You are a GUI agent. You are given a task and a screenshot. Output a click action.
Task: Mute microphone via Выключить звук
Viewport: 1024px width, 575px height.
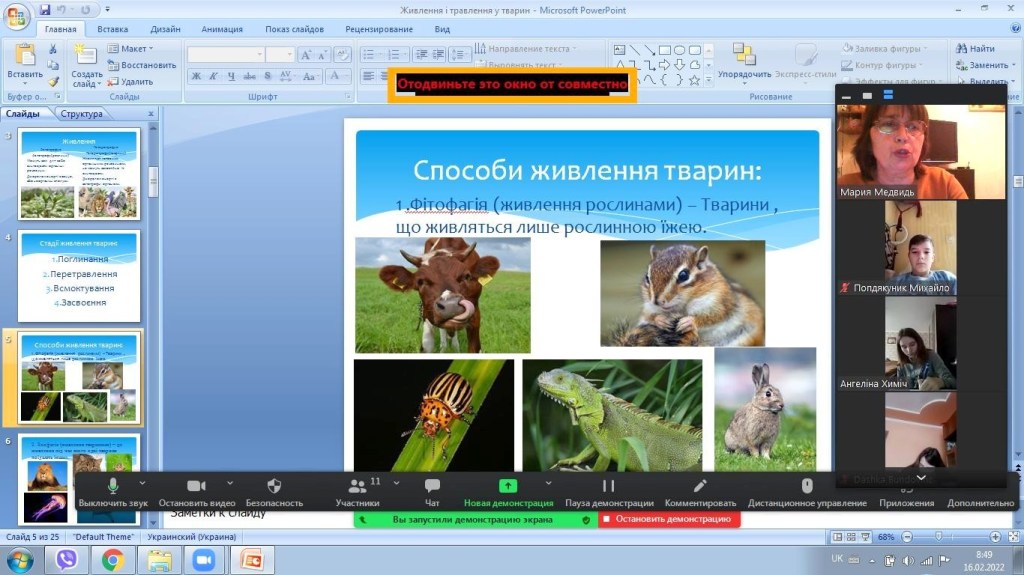[x=113, y=487]
